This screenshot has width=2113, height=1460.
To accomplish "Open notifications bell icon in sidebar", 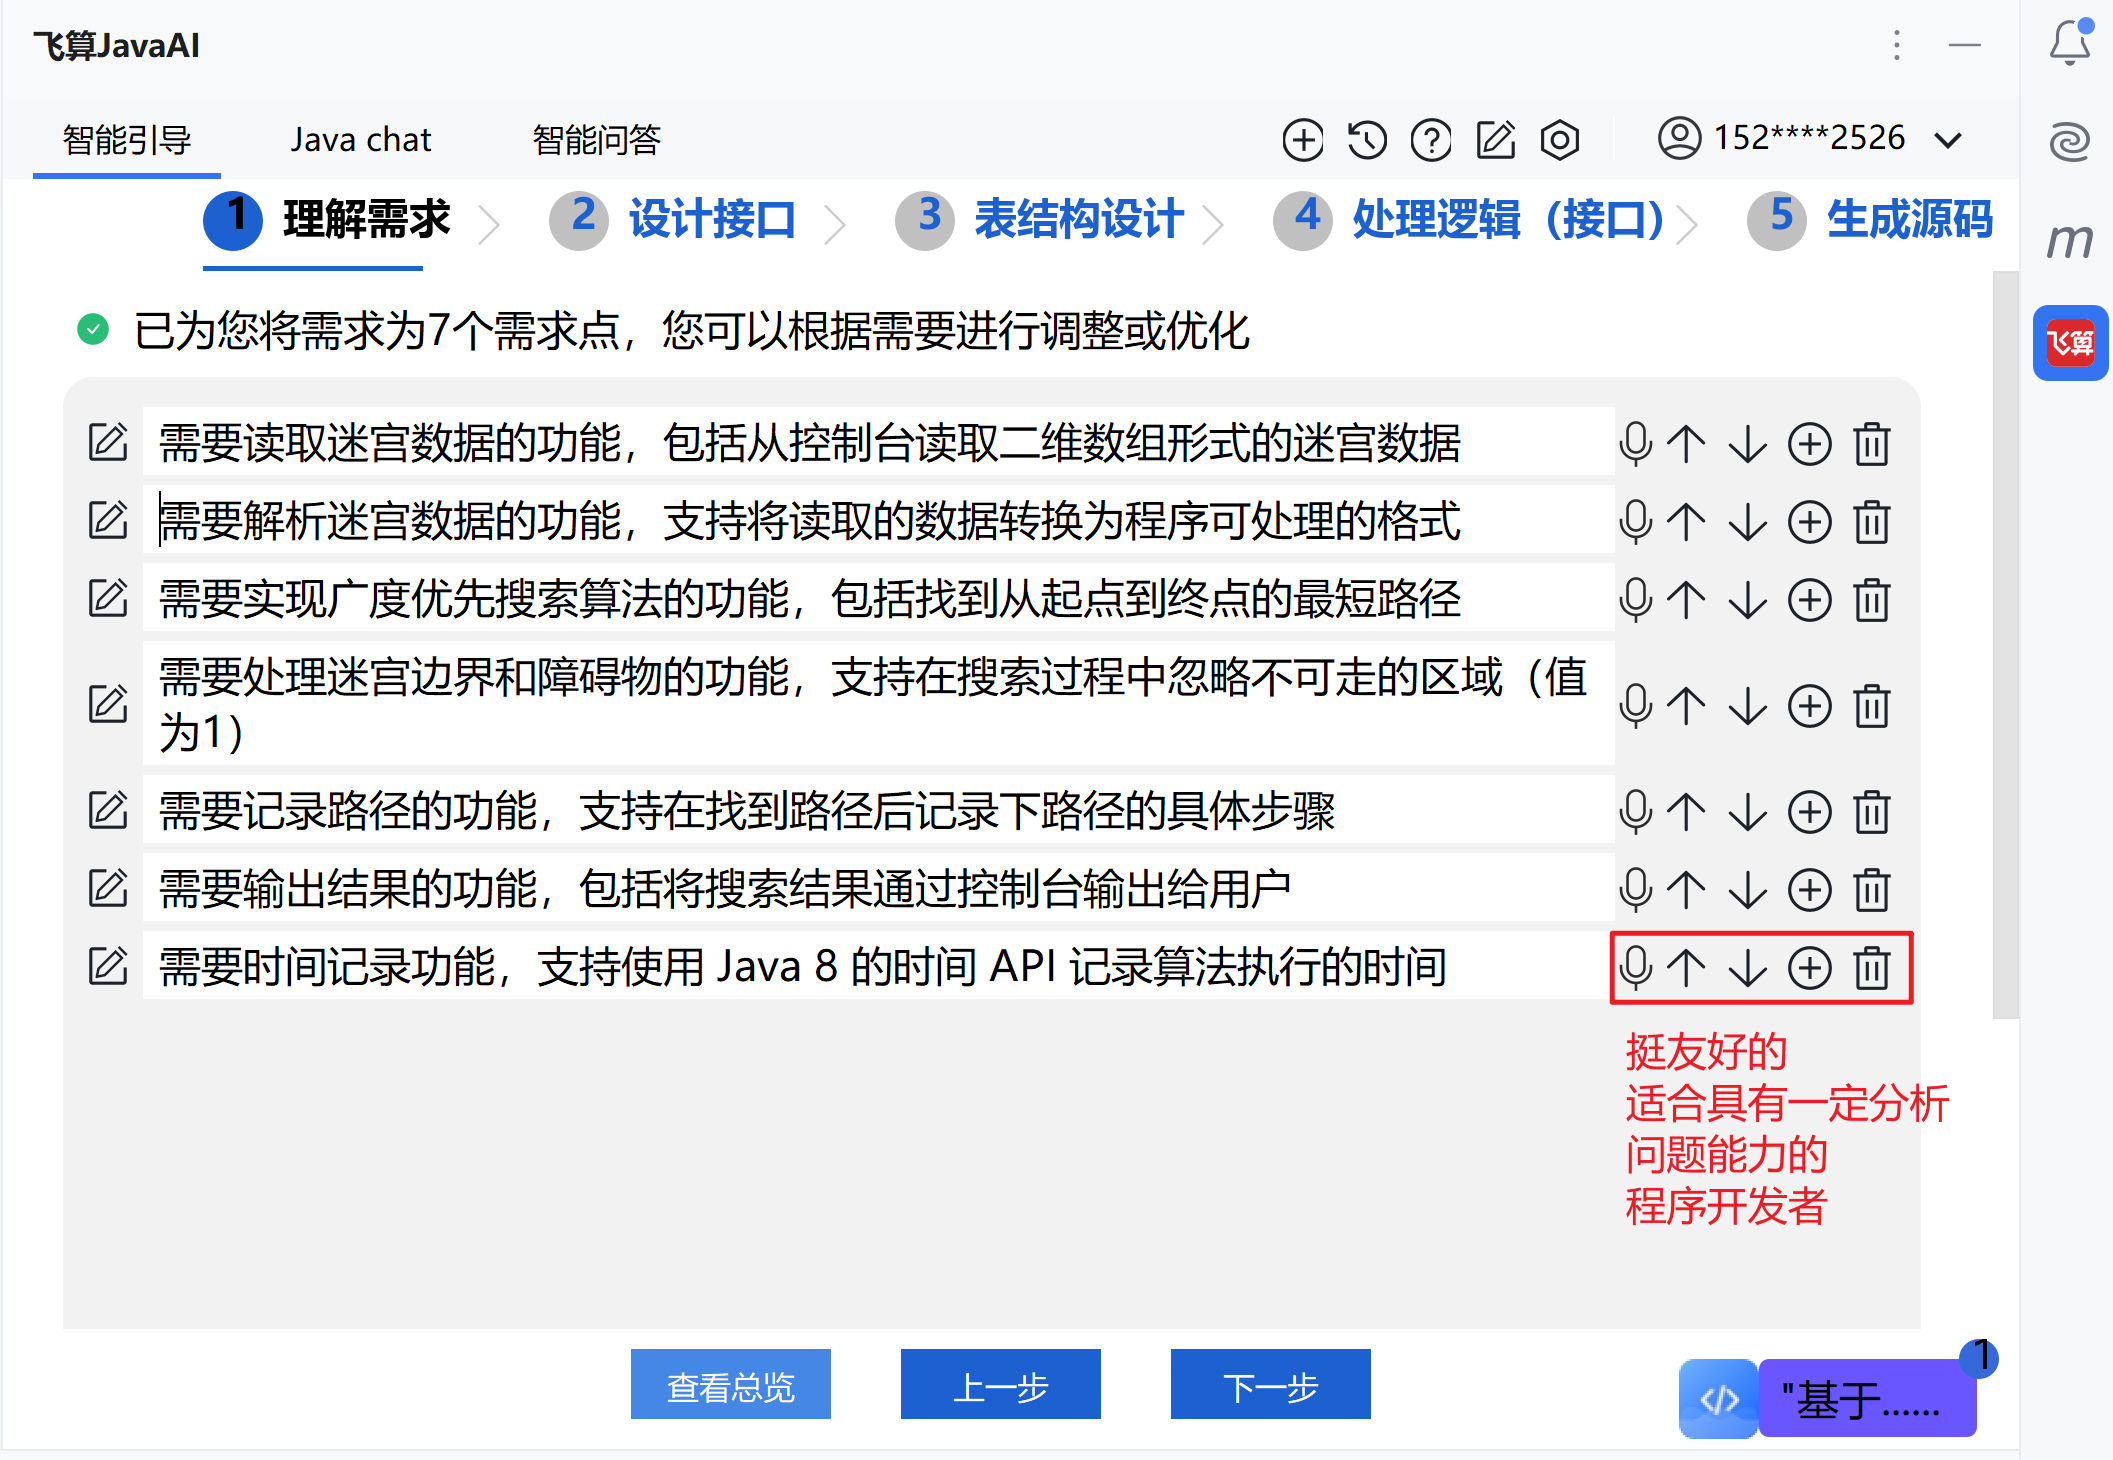I will click(2069, 44).
